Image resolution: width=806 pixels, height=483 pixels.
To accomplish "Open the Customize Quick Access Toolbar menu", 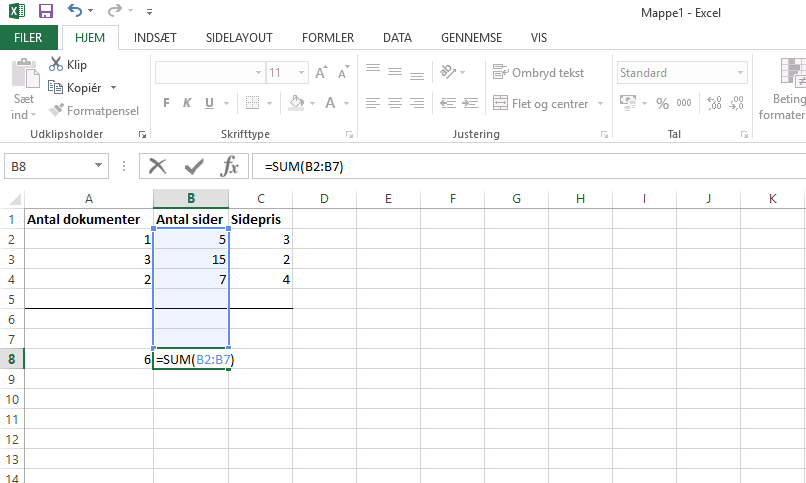I will [x=149, y=11].
